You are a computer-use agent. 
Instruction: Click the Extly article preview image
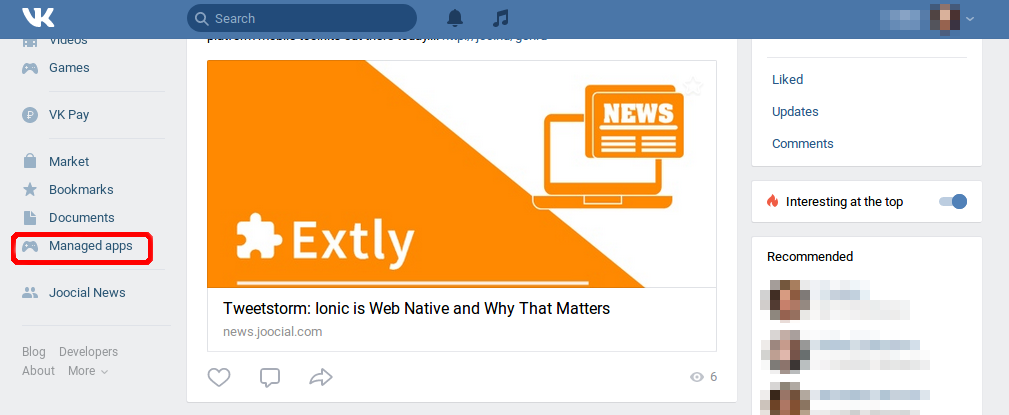[461, 174]
